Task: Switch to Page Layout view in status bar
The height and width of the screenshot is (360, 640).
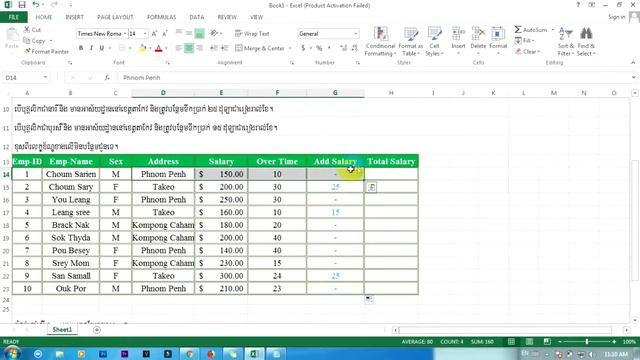Action: tap(529, 341)
